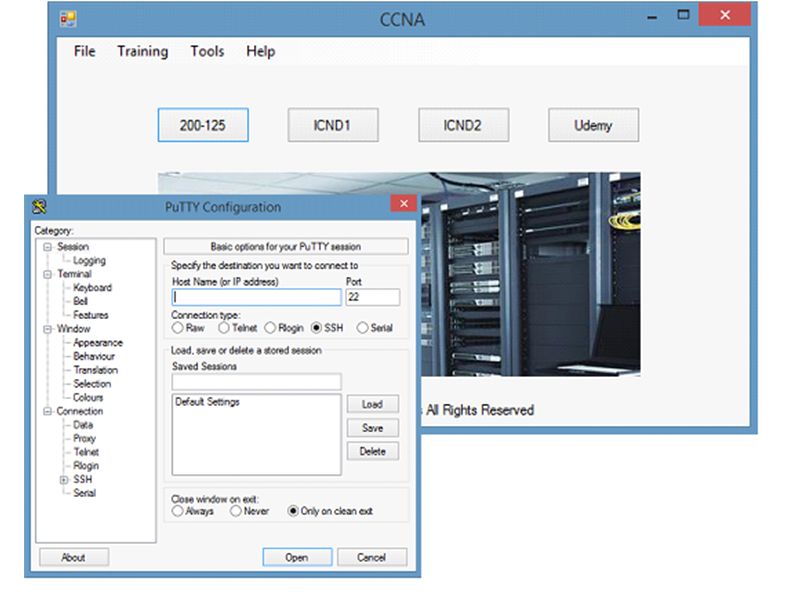This screenshot has width=800, height=600.
Task: Select Bell category in tree
Action: [x=80, y=302]
